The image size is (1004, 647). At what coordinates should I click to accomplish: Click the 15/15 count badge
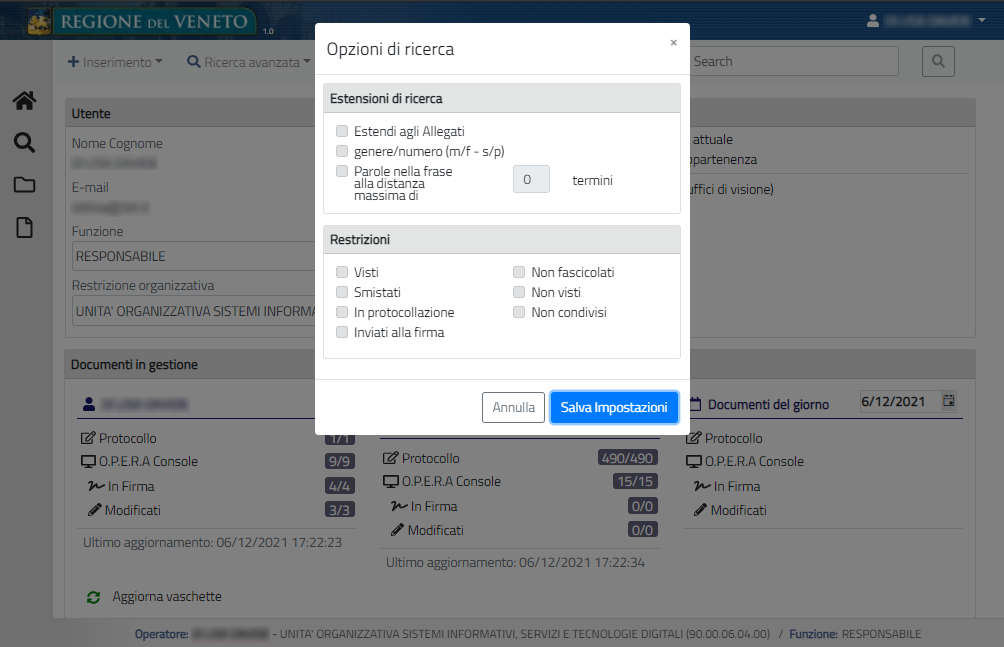pos(635,481)
